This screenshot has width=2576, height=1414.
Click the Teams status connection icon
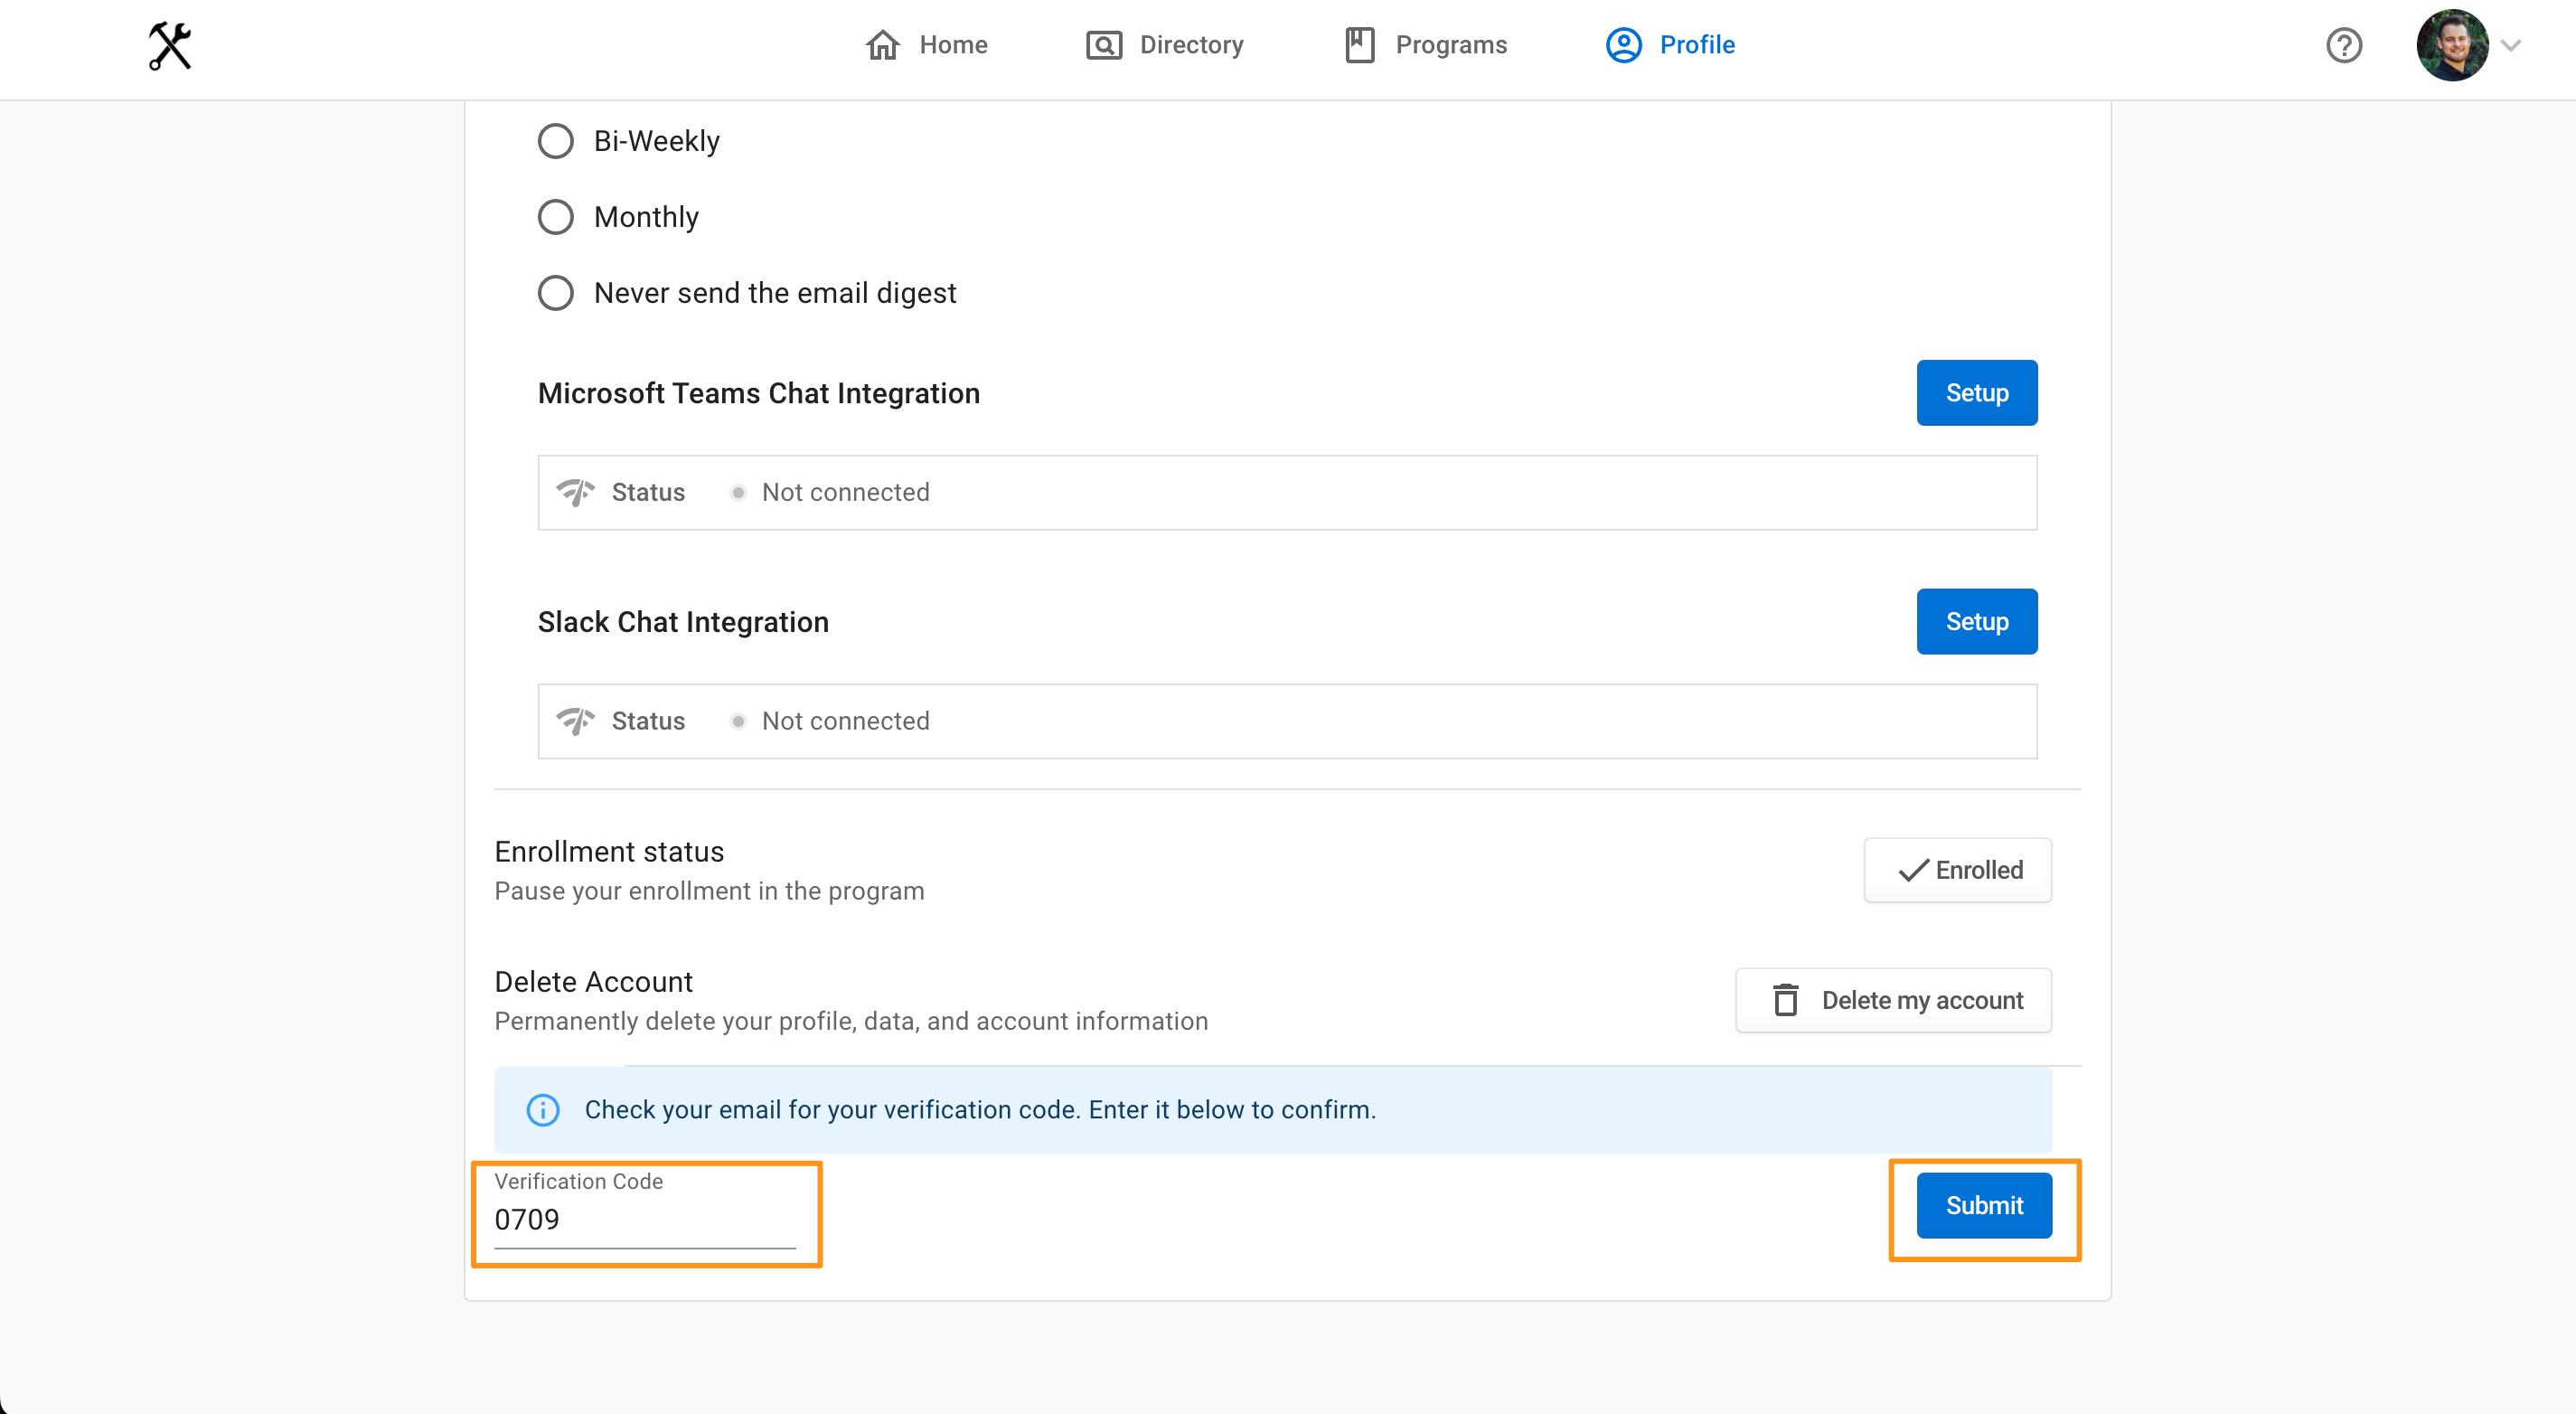pos(575,492)
